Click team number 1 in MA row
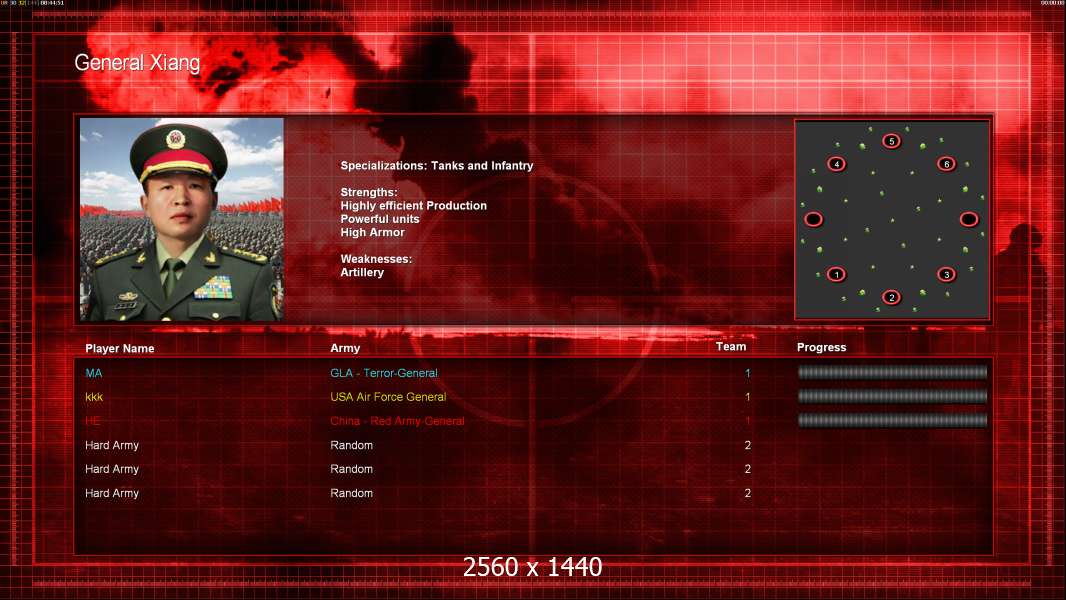 click(x=747, y=373)
